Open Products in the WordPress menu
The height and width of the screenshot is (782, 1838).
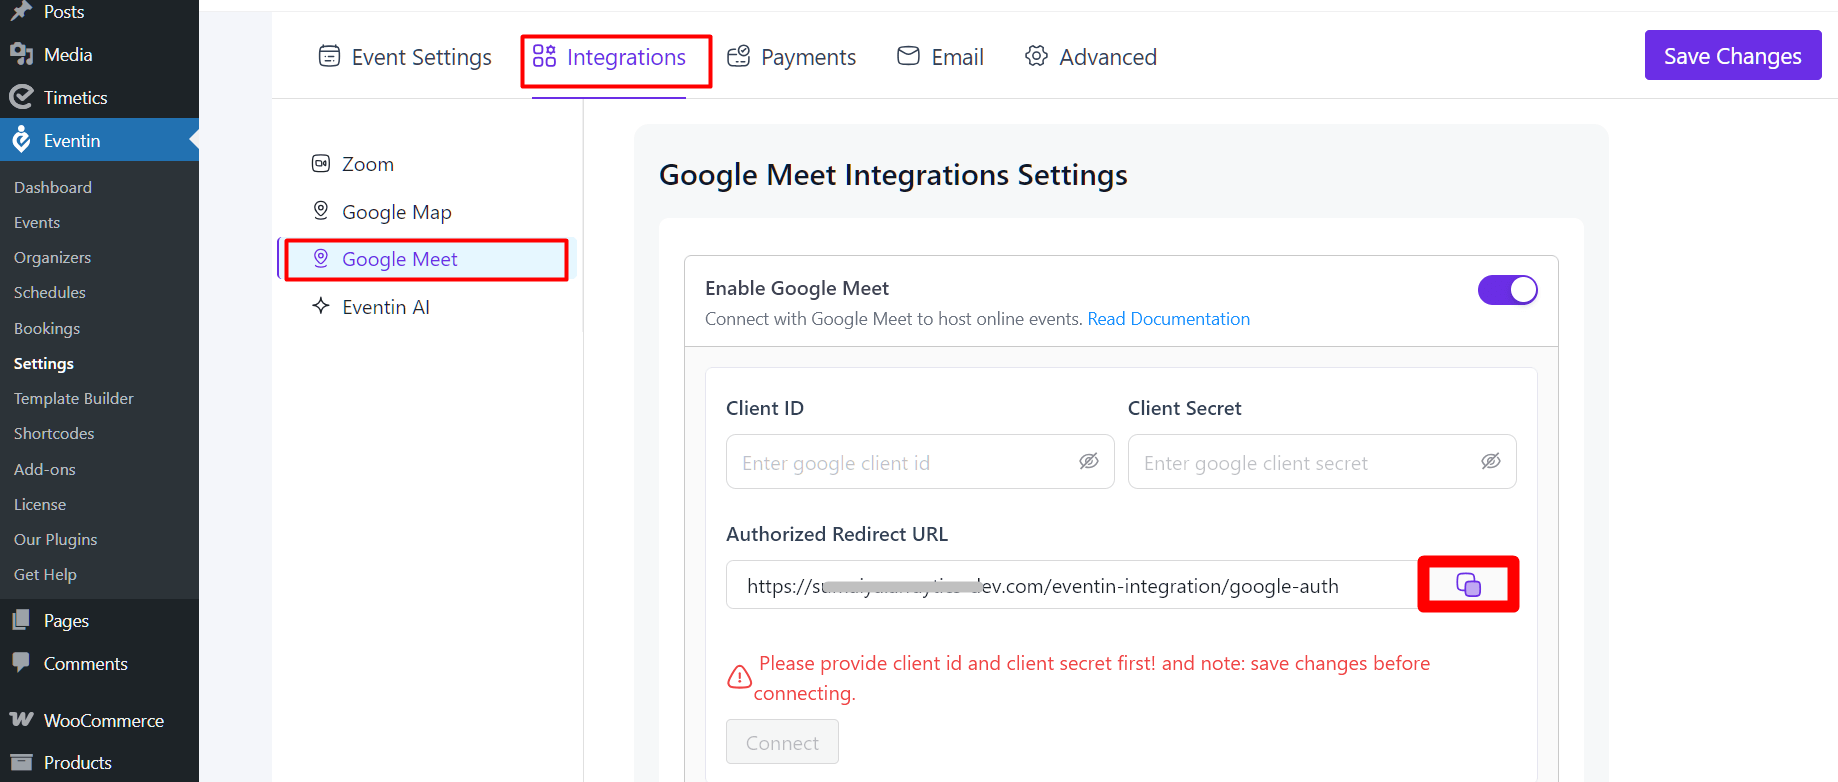(x=99, y=763)
